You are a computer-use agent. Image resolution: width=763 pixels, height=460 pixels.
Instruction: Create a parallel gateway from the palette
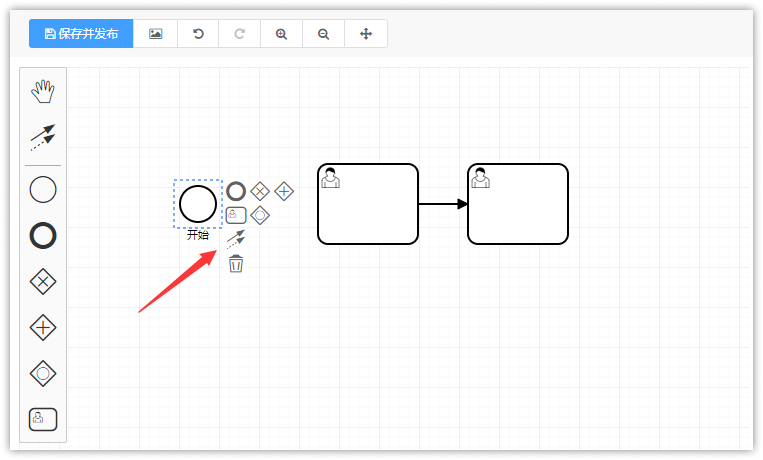point(43,327)
